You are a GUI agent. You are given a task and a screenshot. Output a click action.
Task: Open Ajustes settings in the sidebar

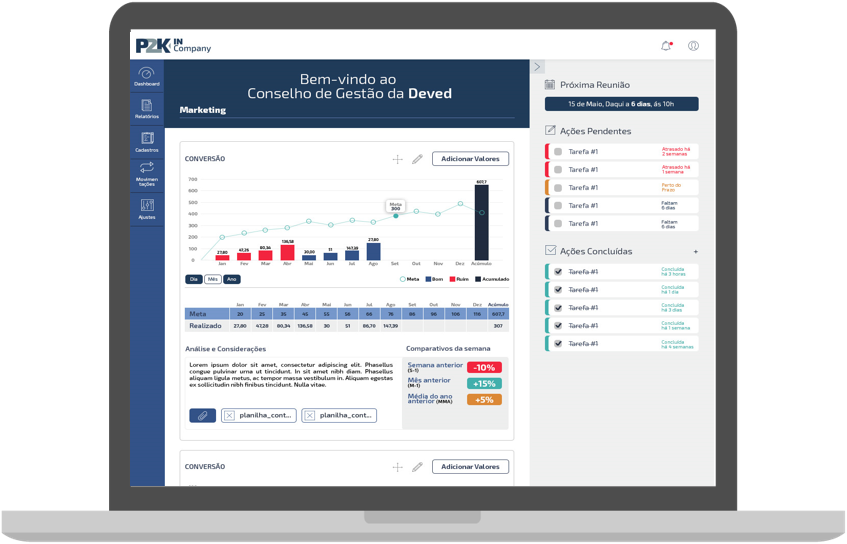tap(147, 209)
